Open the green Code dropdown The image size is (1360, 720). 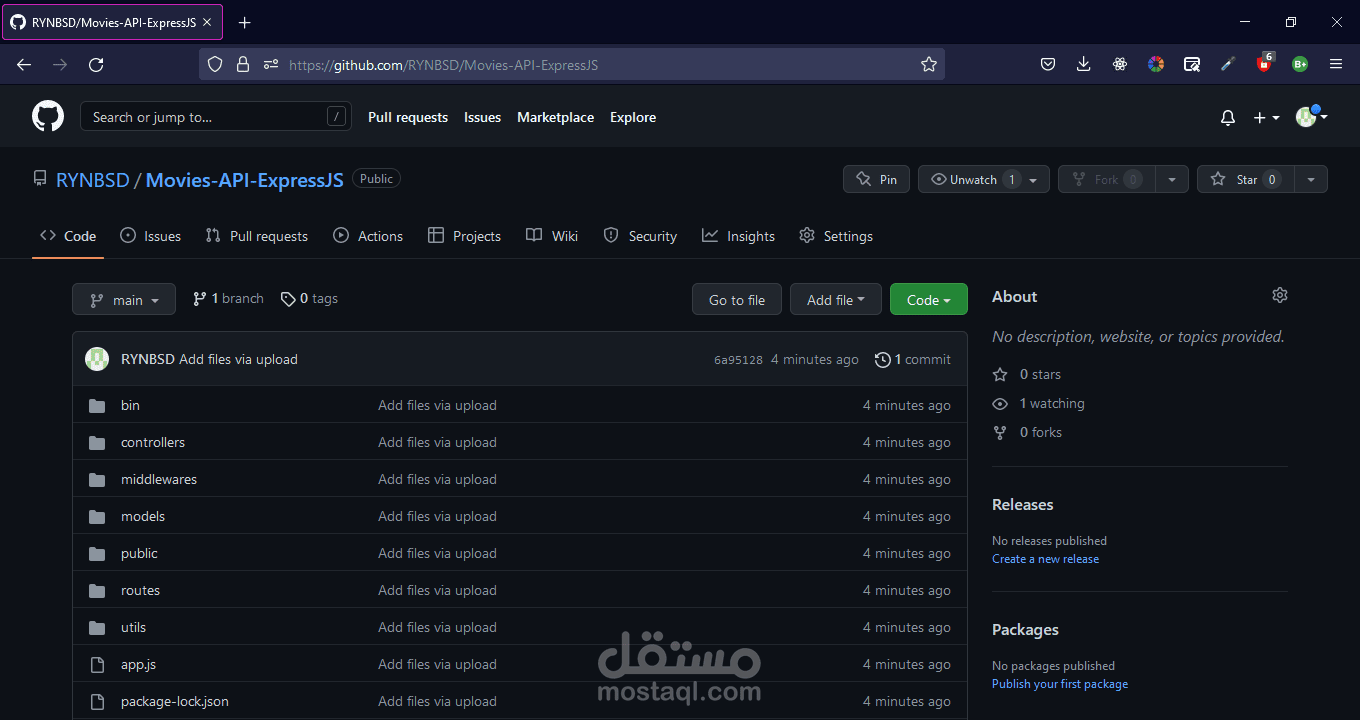[928, 298]
